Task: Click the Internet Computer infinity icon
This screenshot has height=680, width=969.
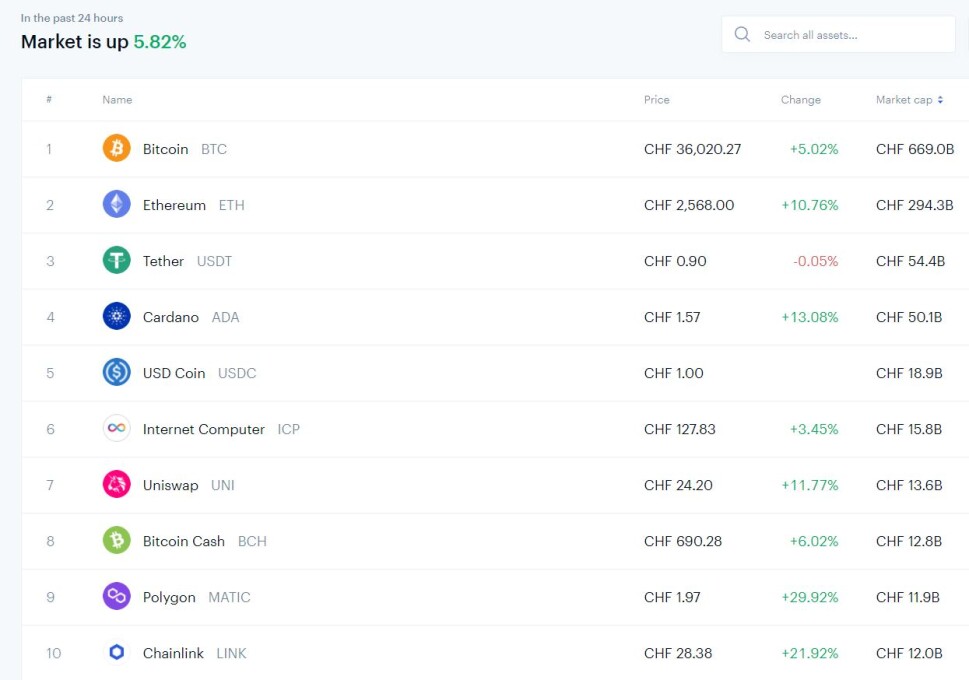Action: pyautogui.click(x=116, y=428)
